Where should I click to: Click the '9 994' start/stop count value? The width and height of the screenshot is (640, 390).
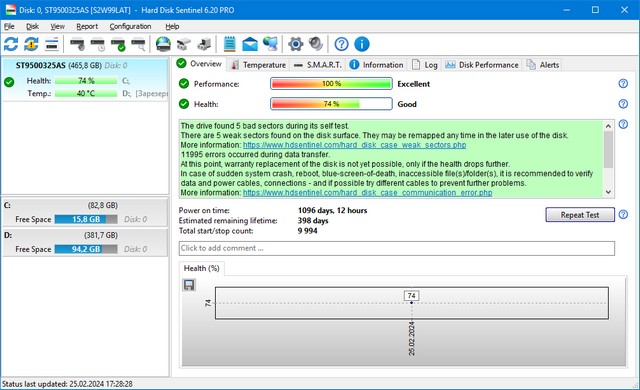(x=307, y=231)
